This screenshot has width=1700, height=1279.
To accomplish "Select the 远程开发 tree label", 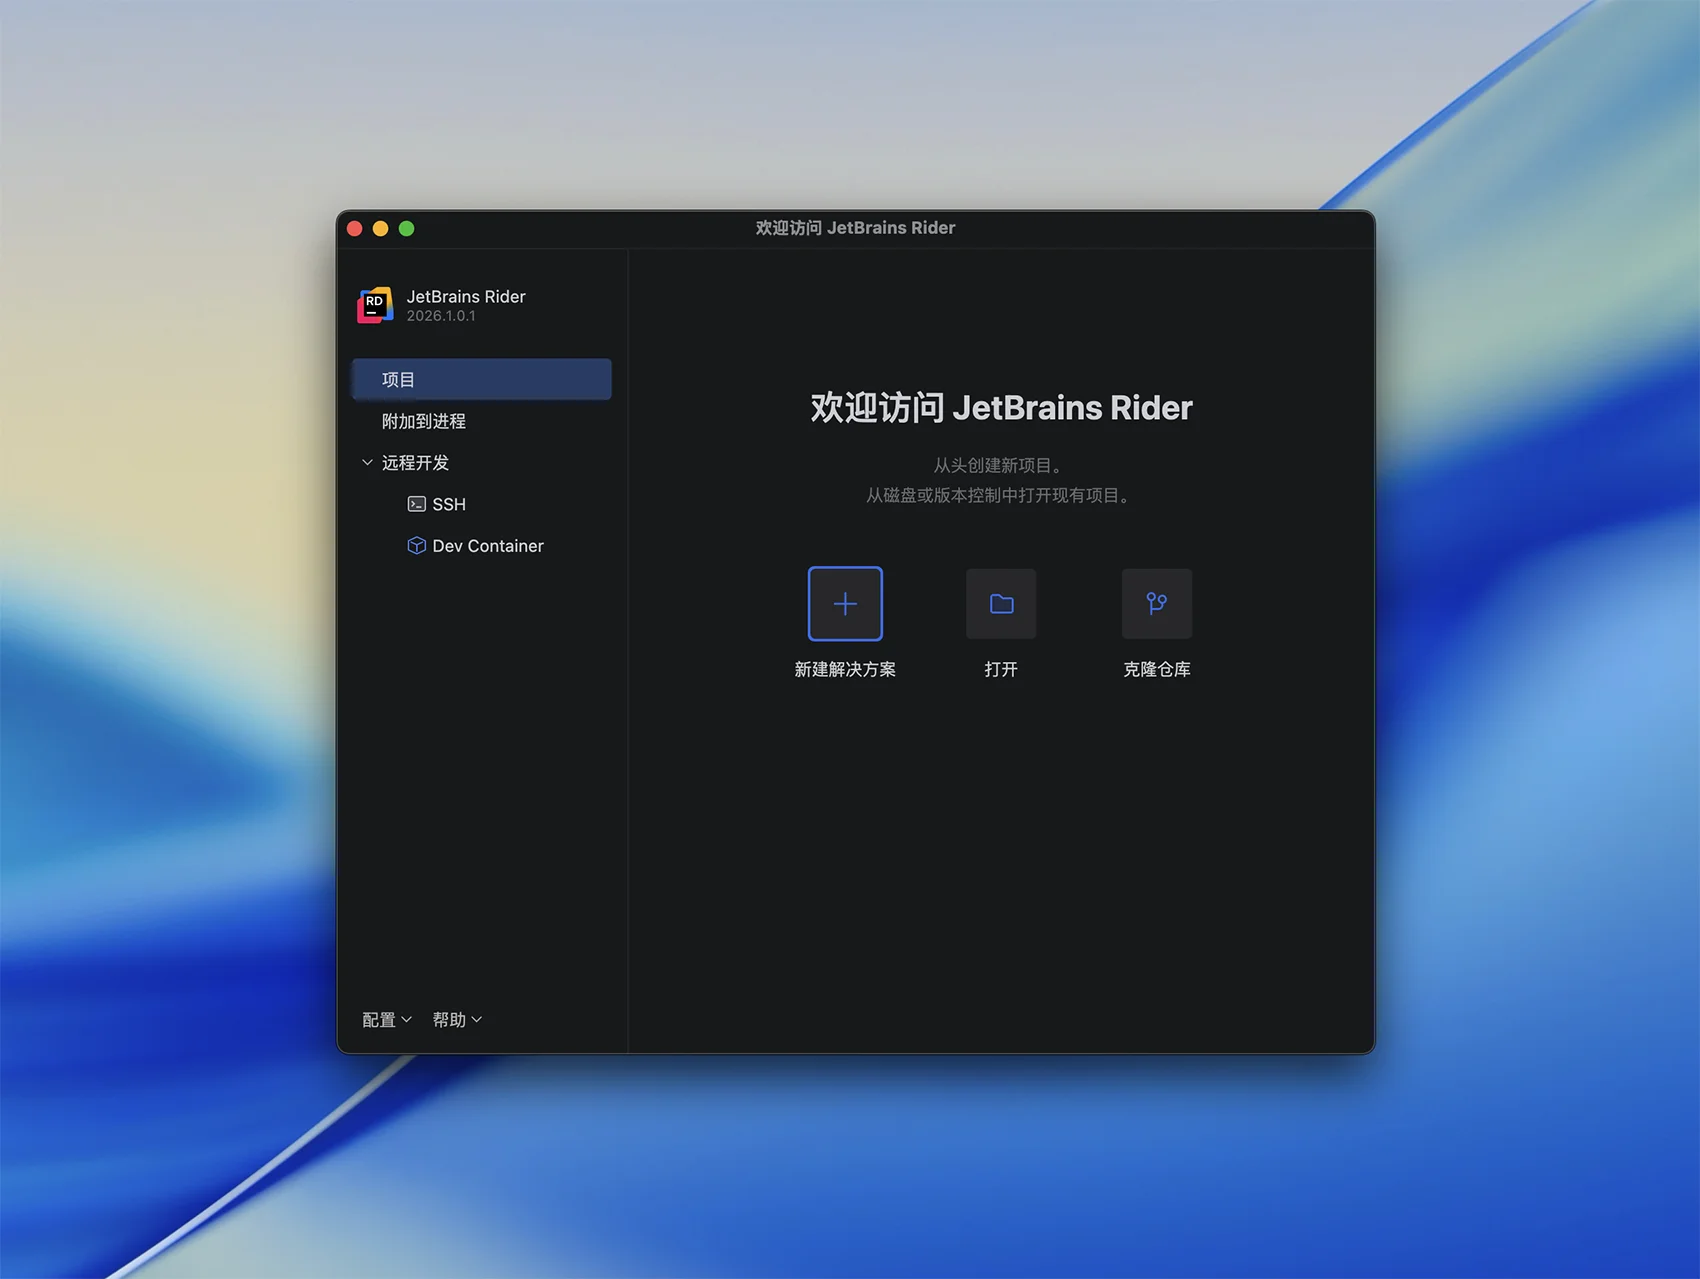I will coord(415,463).
